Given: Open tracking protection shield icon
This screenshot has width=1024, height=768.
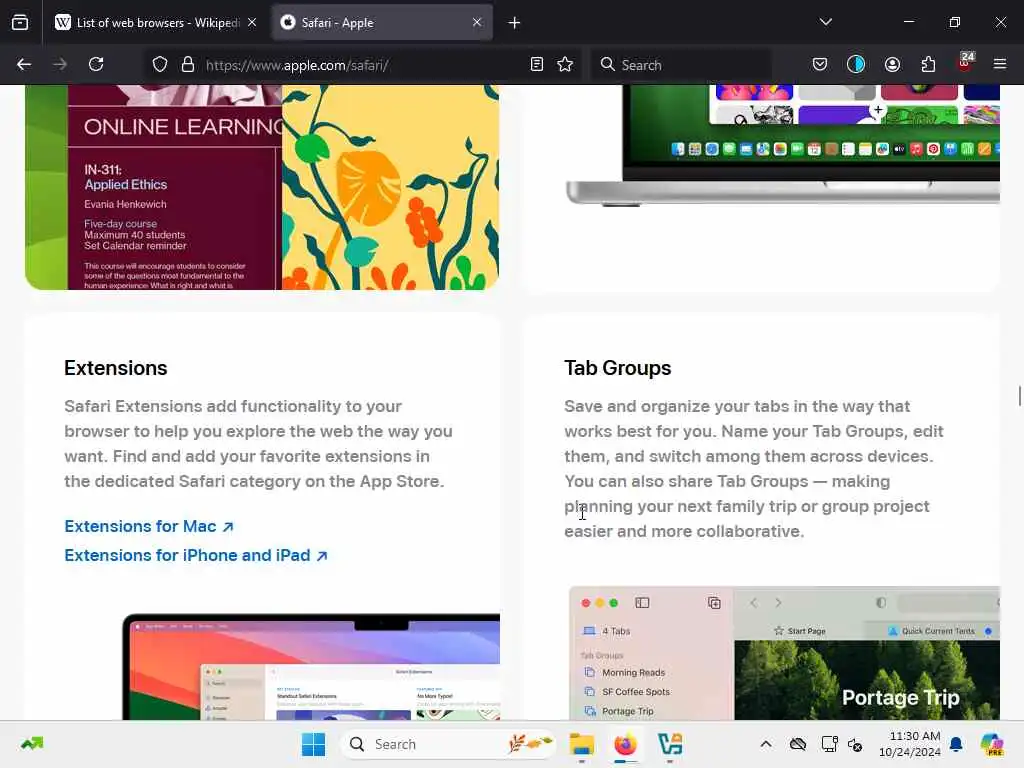Looking at the screenshot, I should (160, 64).
